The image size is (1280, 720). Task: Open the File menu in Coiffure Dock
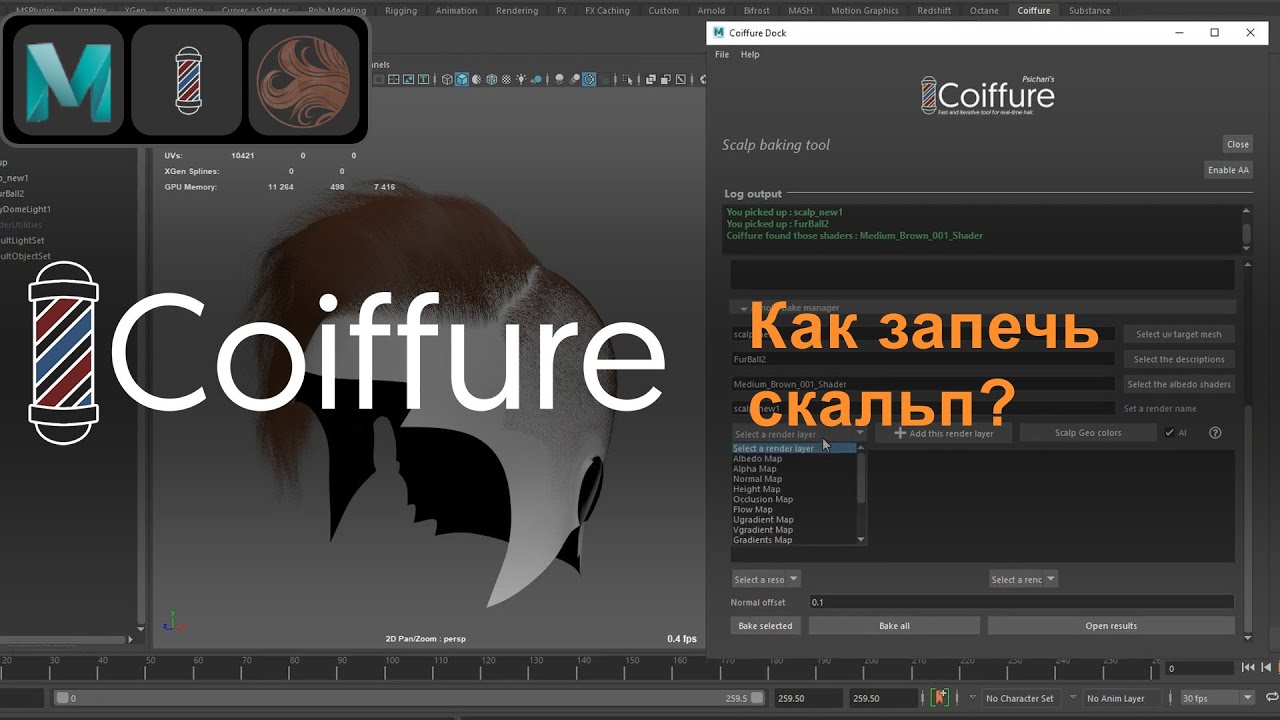click(722, 55)
